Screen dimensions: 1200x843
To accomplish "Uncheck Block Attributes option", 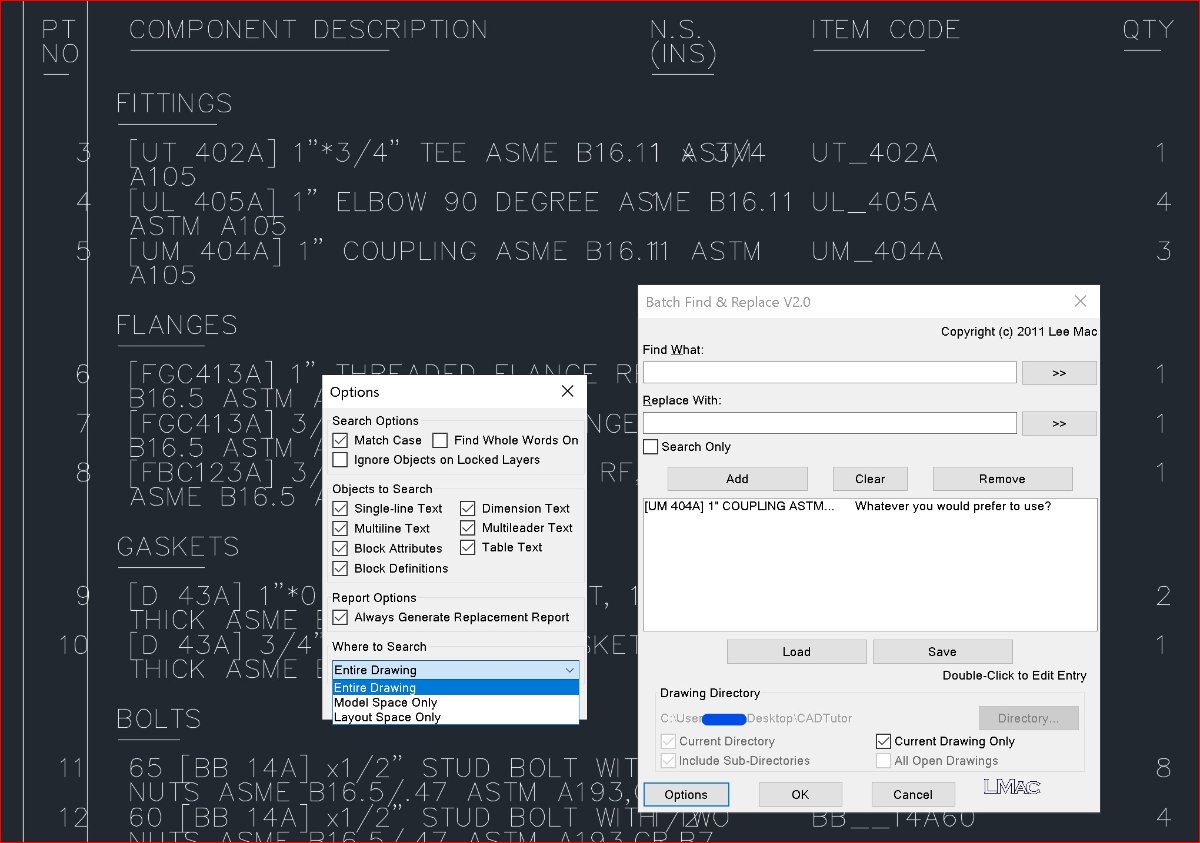I will tap(340, 548).
